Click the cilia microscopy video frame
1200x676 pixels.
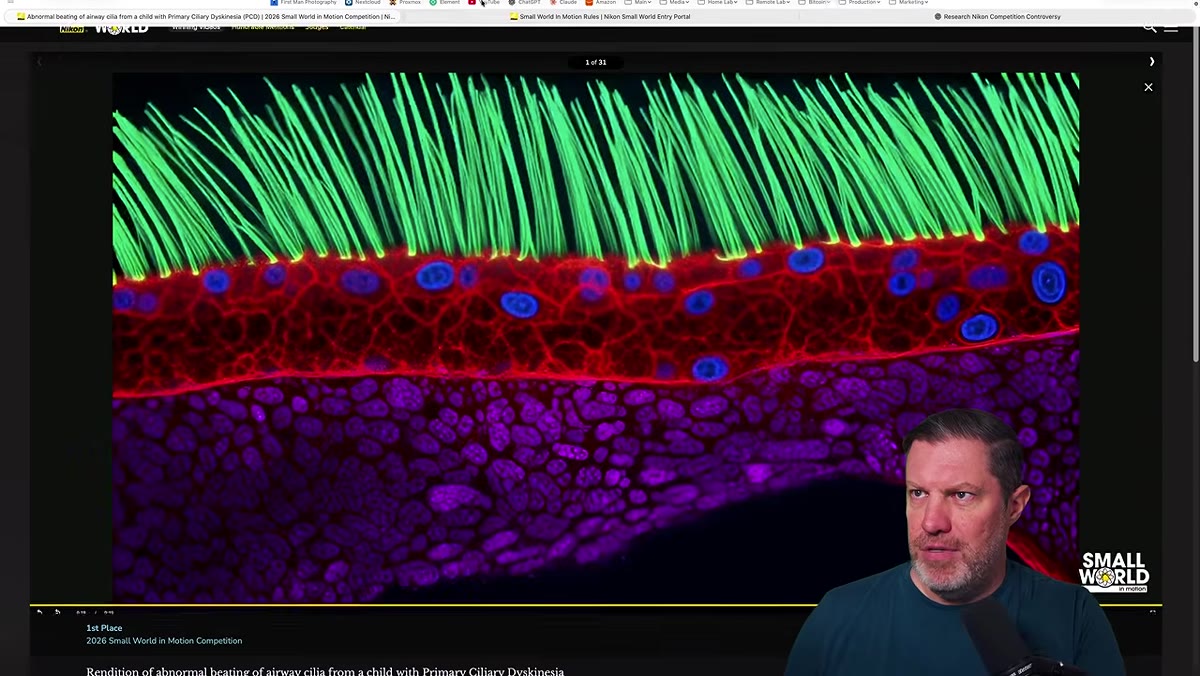596,338
